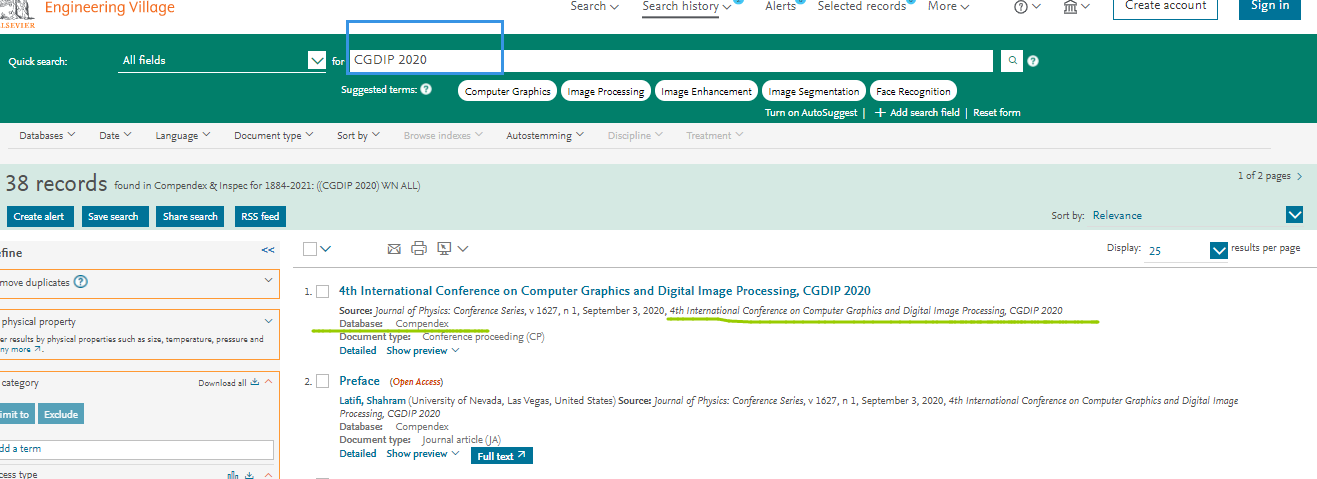The image size is (1317, 479).
Task: Open Full text for the Preface record
Action: [x=501, y=456]
